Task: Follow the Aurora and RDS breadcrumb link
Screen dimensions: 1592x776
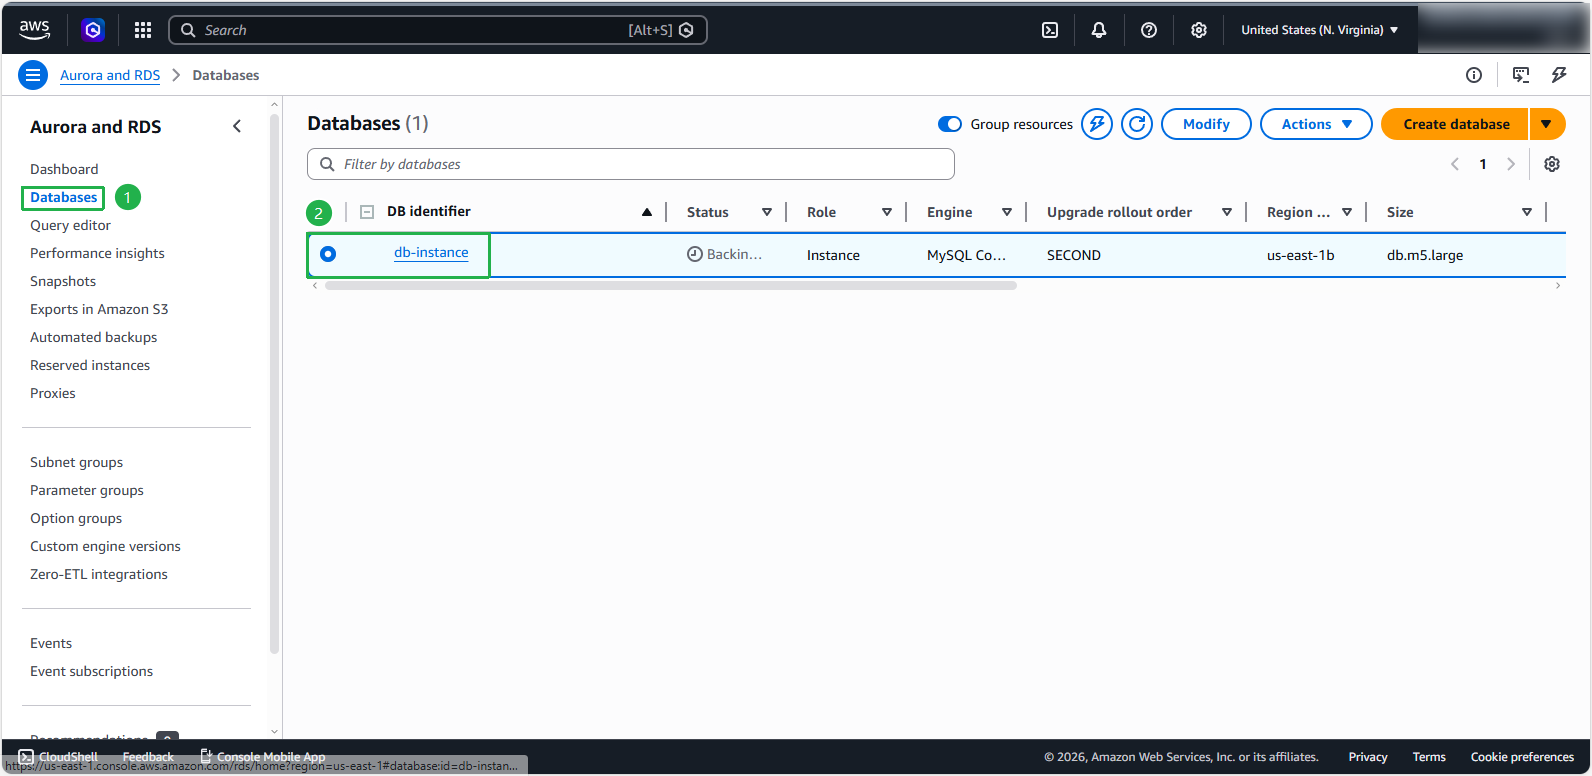Action: tap(110, 75)
